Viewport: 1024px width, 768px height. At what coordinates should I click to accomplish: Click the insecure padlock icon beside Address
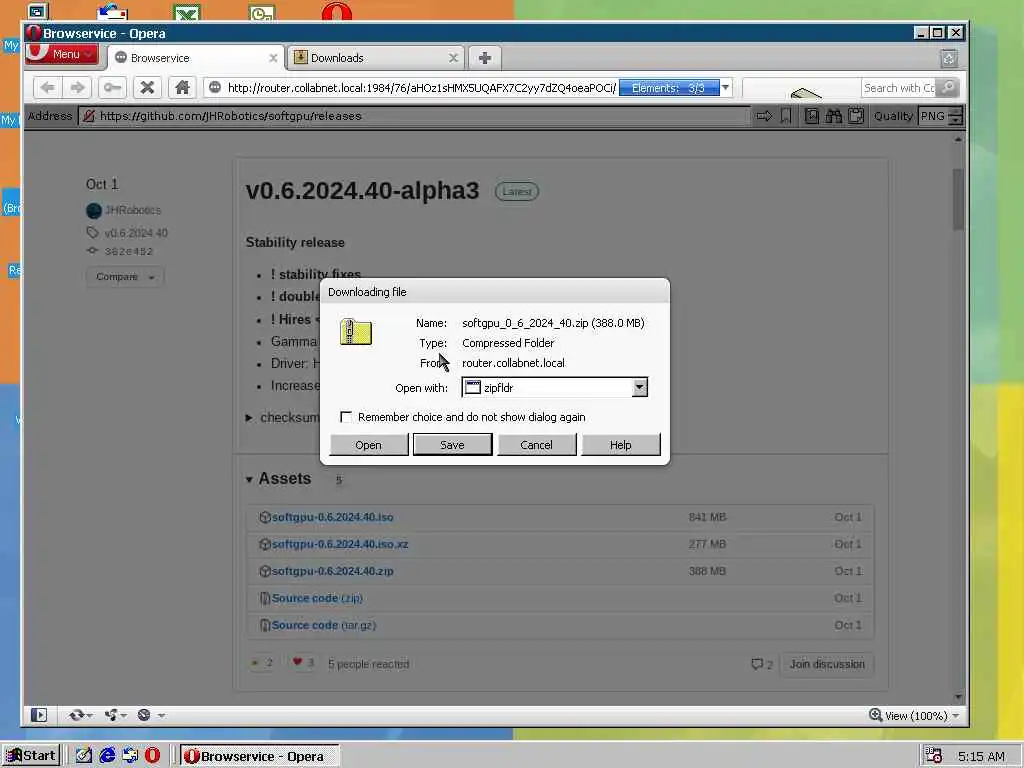pyautogui.click(x=89, y=116)
